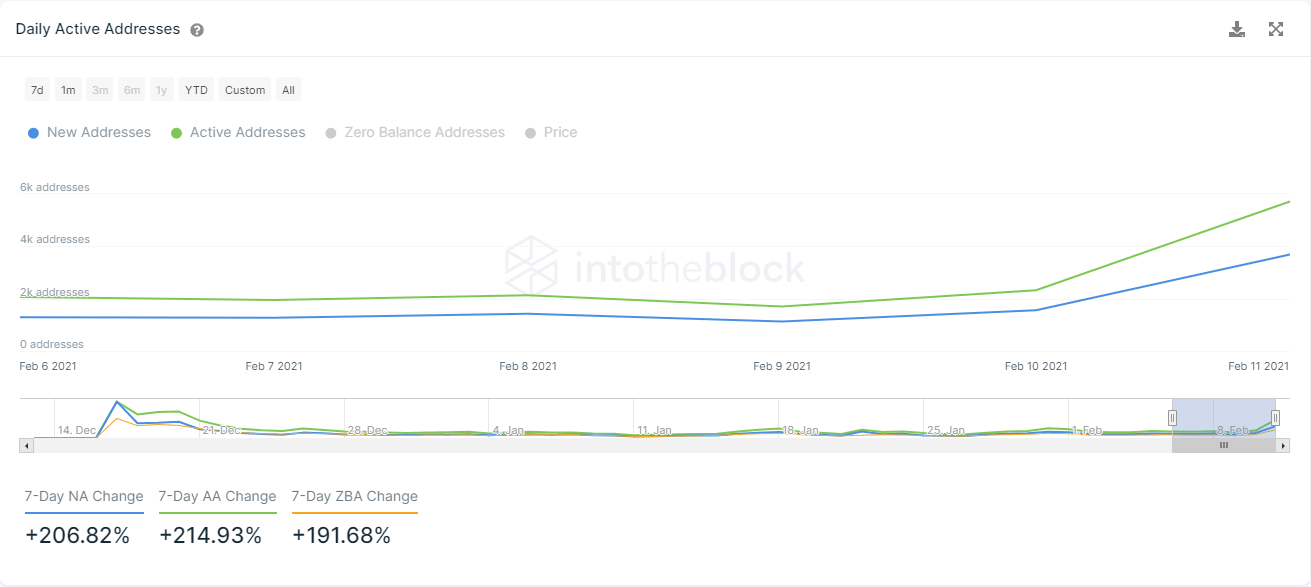Click the 7-Day NA Change tab

click(x=84, y=497)
